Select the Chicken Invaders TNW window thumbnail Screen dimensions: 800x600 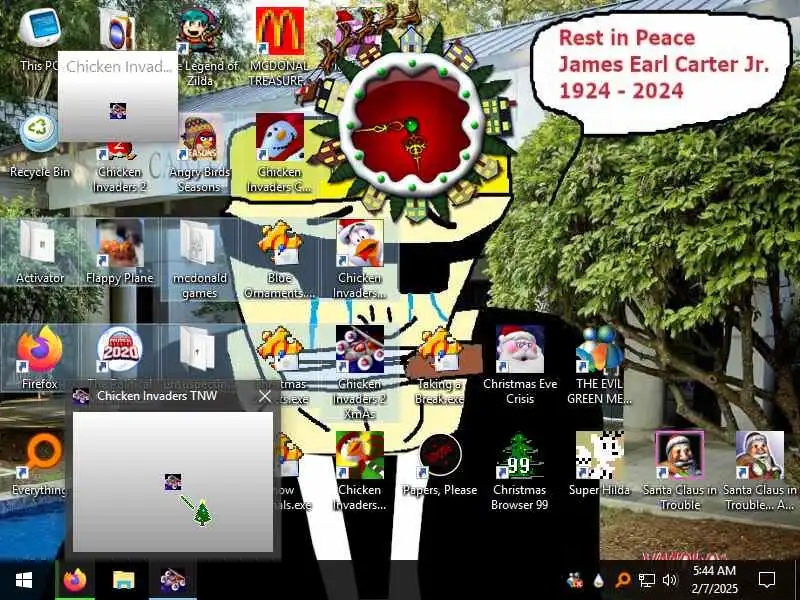[x=173, y=482]
